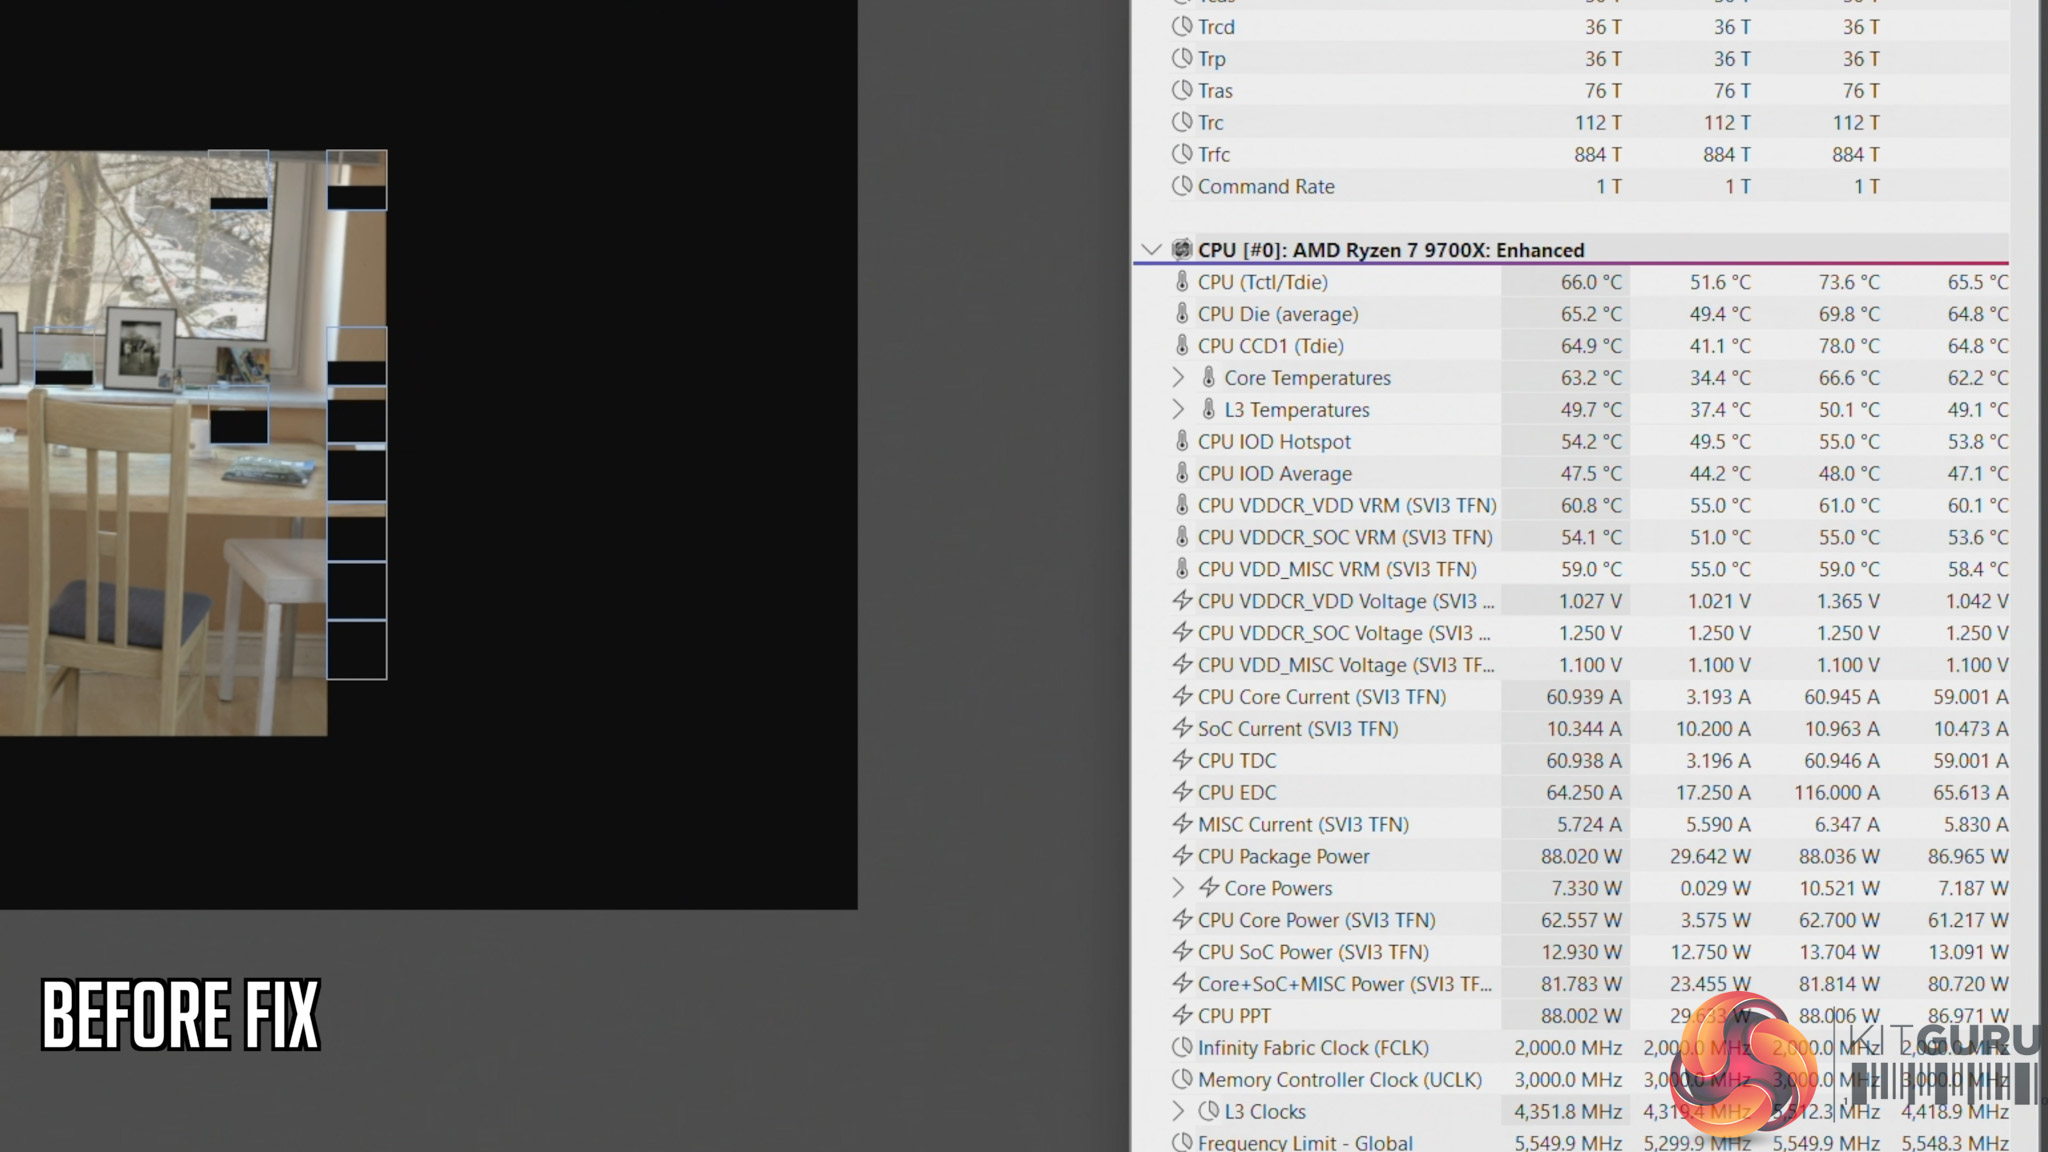2048x1152 pixels.
Task: Expand the L3 Temperatures group
Action: click(x=1178, y=410)
